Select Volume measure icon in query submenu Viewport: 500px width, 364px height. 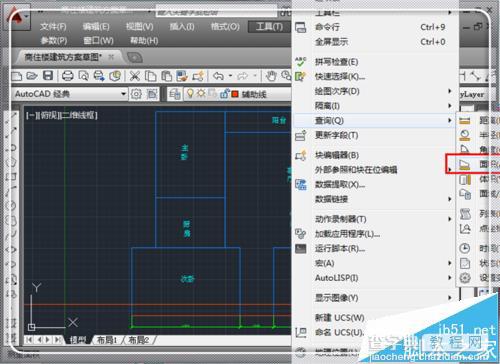click(x=465, y=179)
